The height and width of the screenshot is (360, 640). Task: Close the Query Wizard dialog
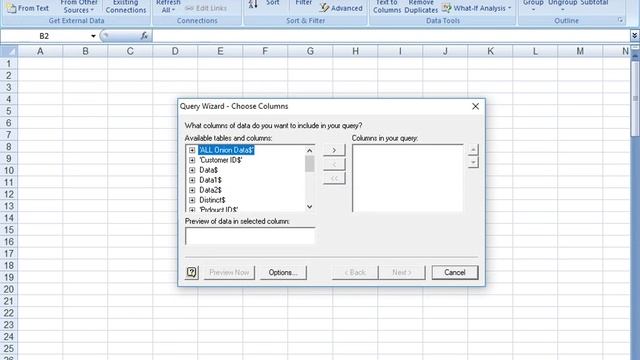[x=475, y=106]
